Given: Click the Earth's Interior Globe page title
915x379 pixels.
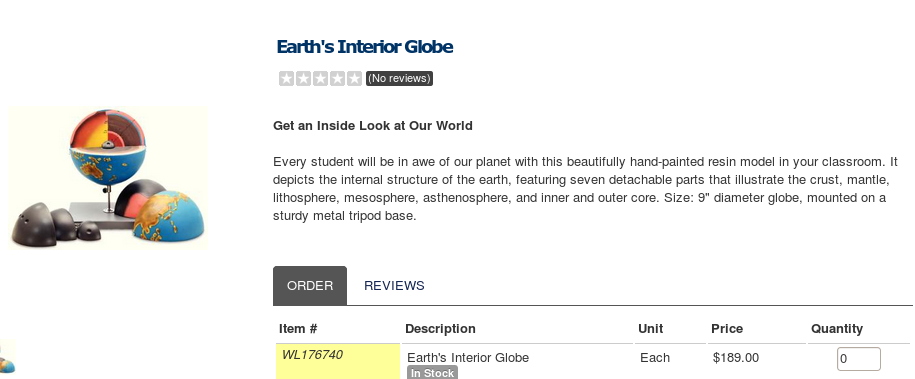Looking at the screenshot, I should coord(365,47).
